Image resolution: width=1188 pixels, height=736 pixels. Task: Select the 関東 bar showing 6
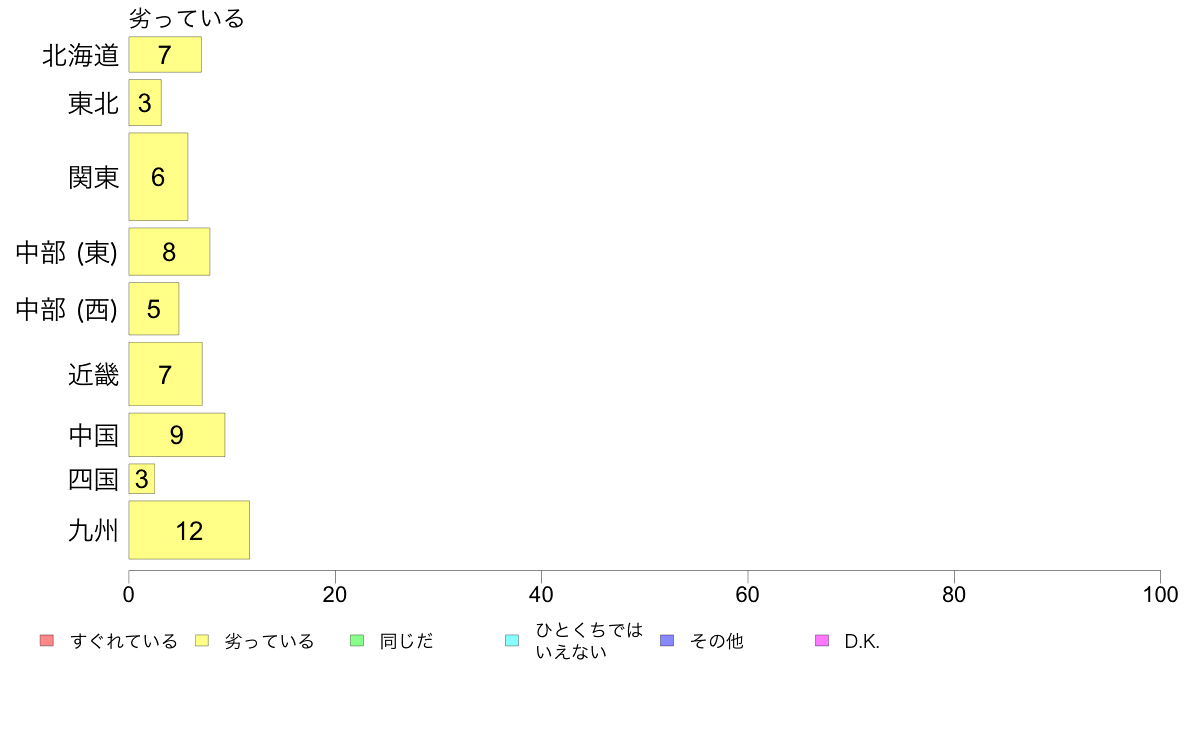158,177
